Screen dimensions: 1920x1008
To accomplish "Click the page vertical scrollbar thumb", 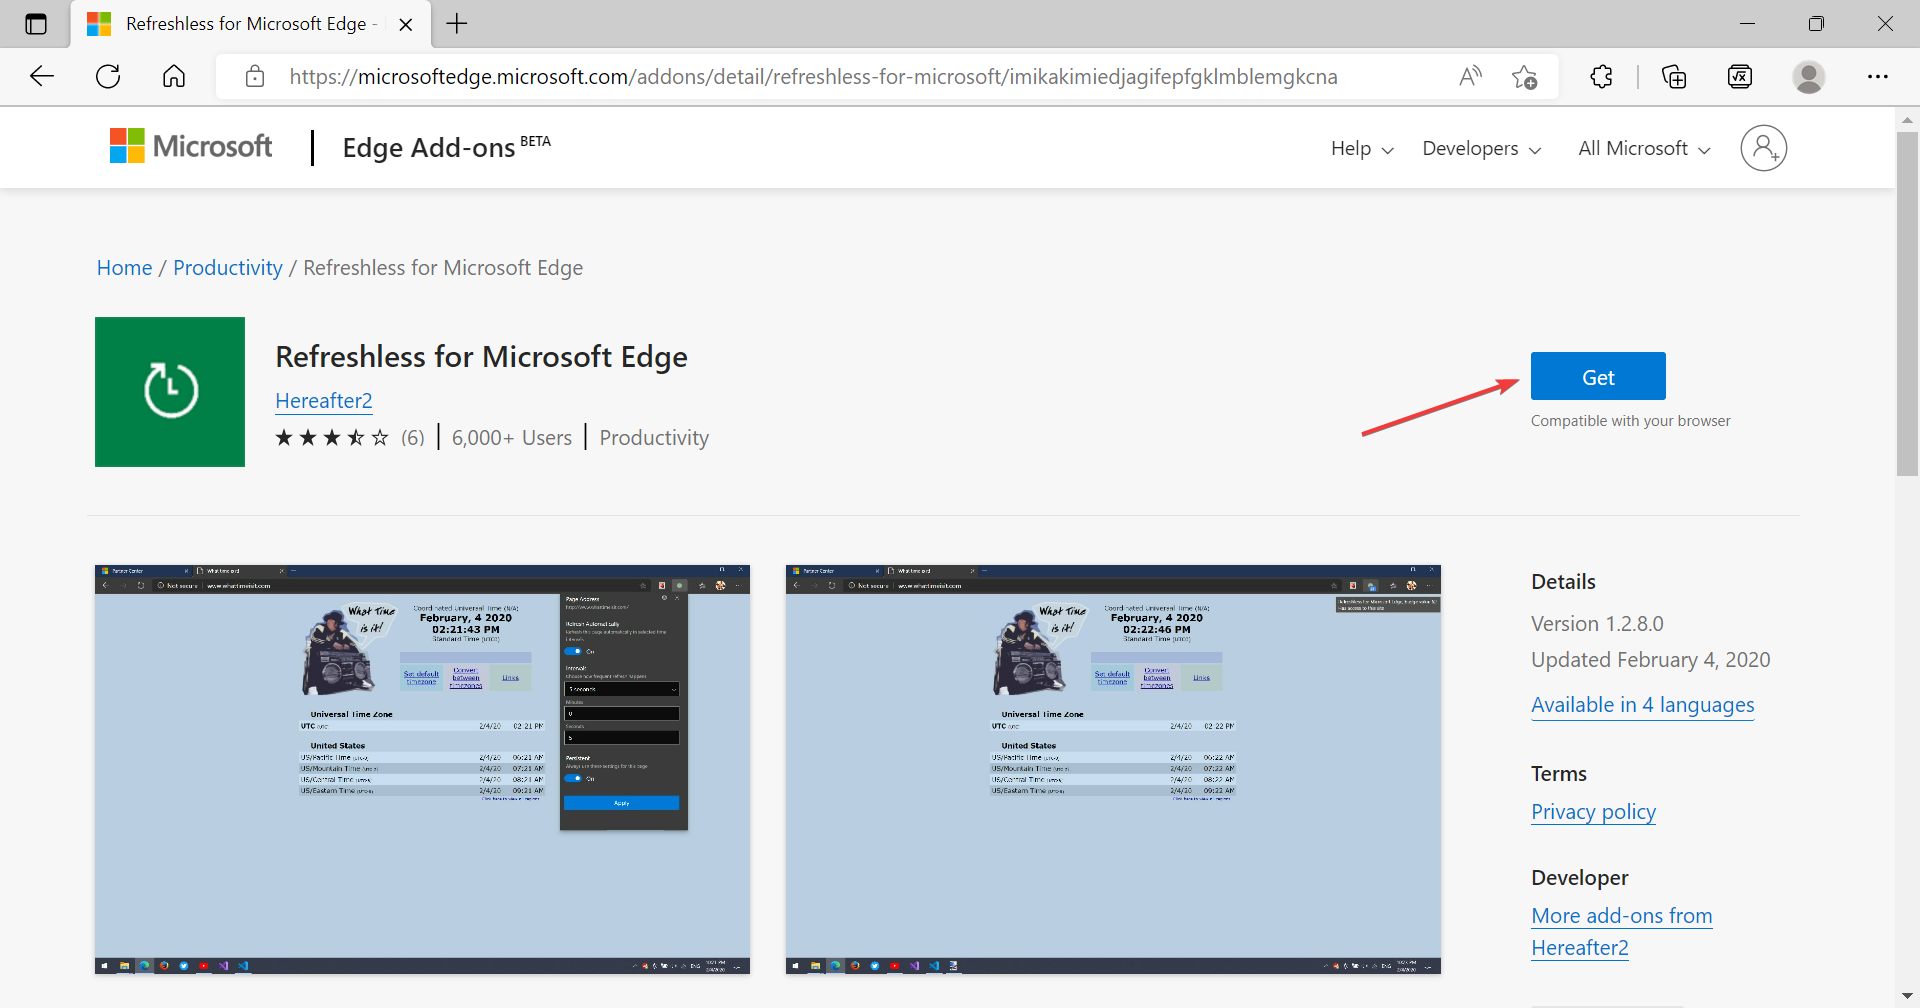I will (1907, 303).
